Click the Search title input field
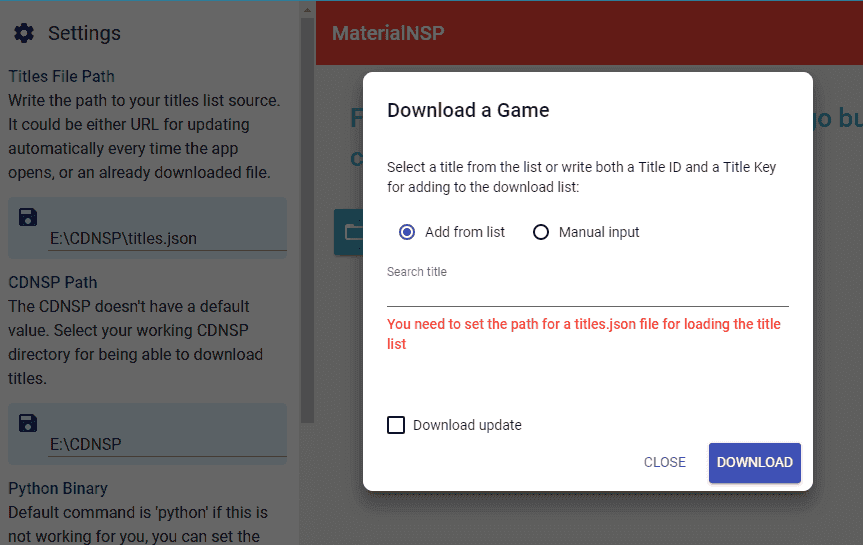 click(588, 293)
